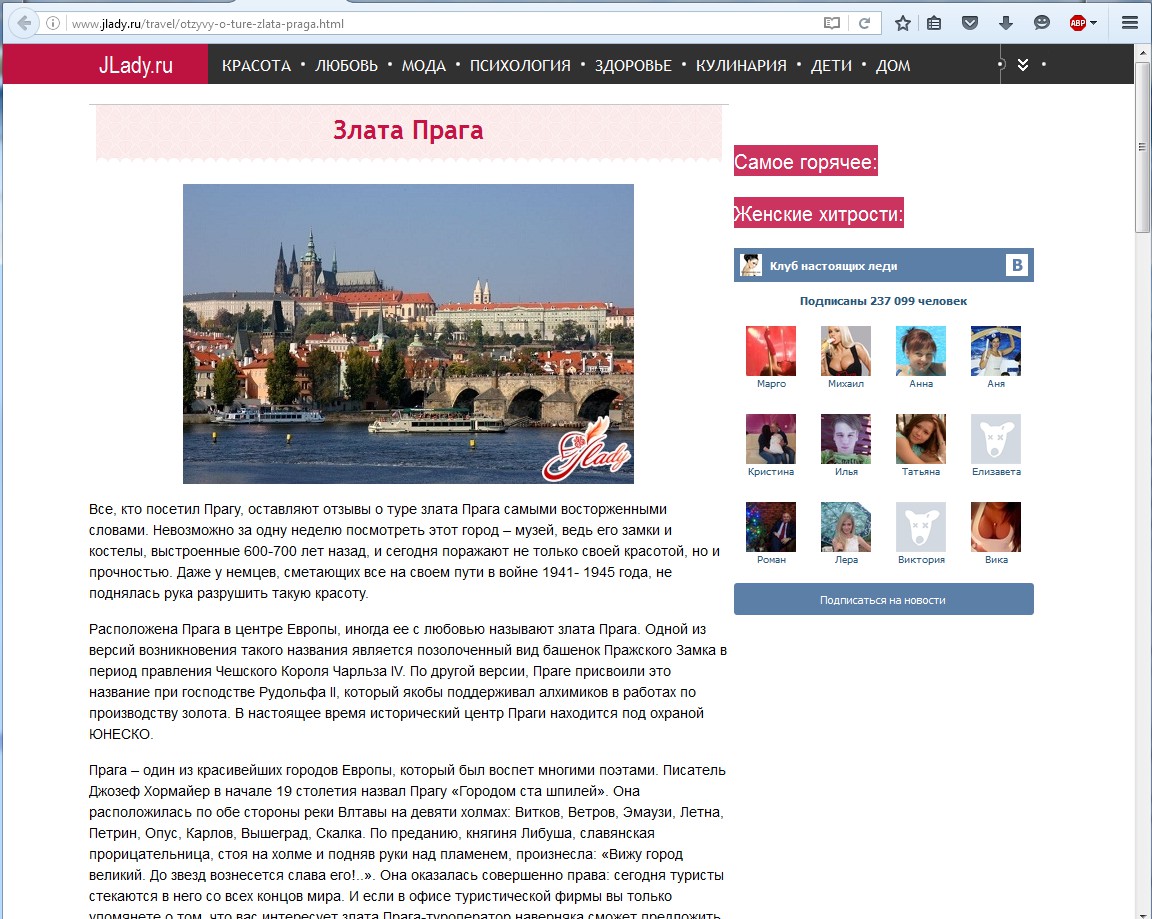Save page to Pocket icon
1152x919 pixels.
coord(970,24)
